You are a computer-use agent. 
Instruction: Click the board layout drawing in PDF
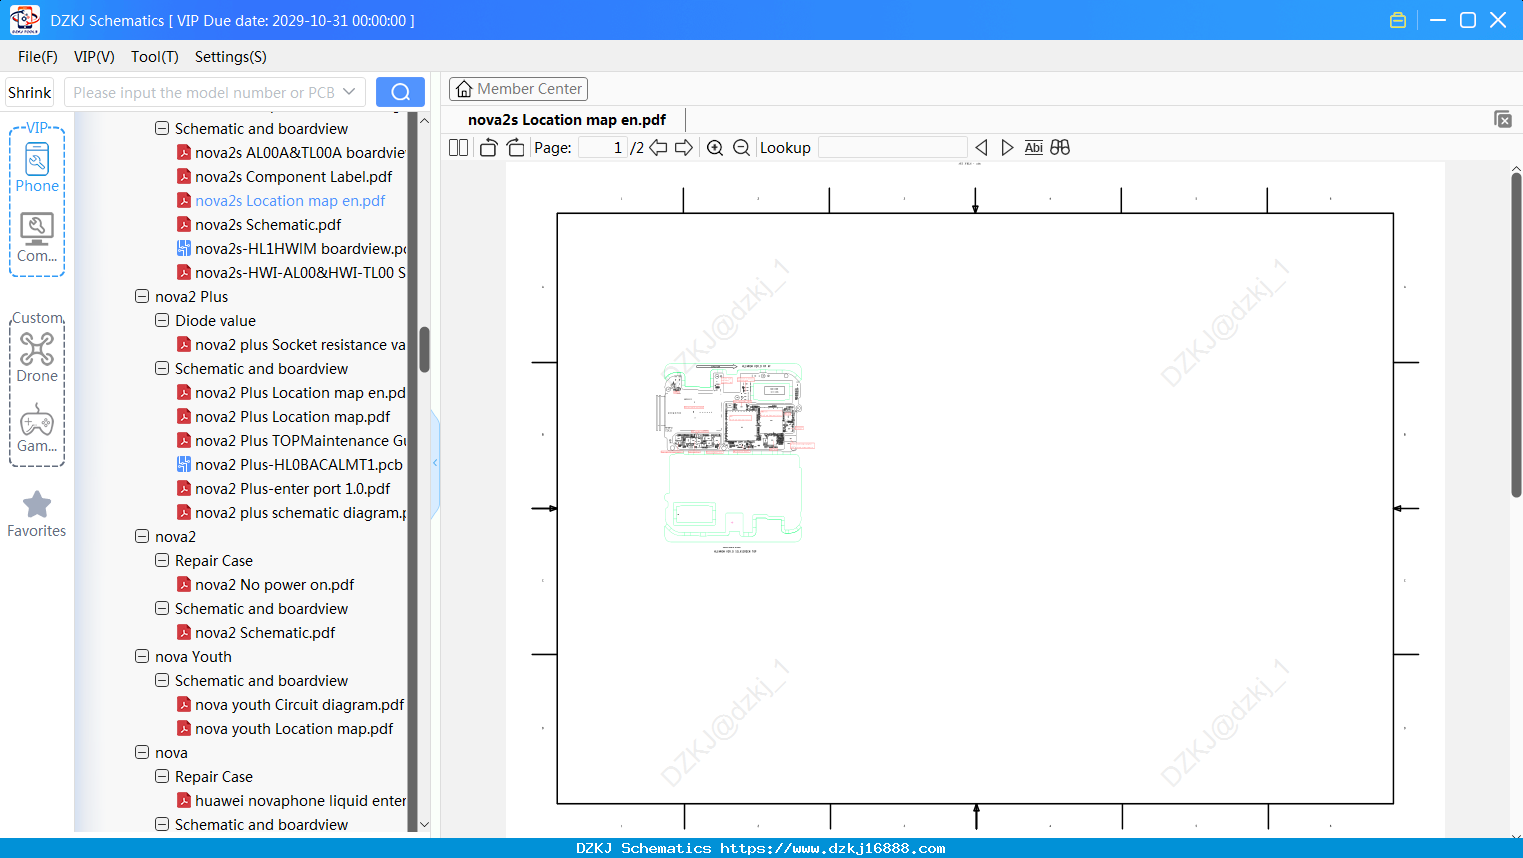point(733,457)
